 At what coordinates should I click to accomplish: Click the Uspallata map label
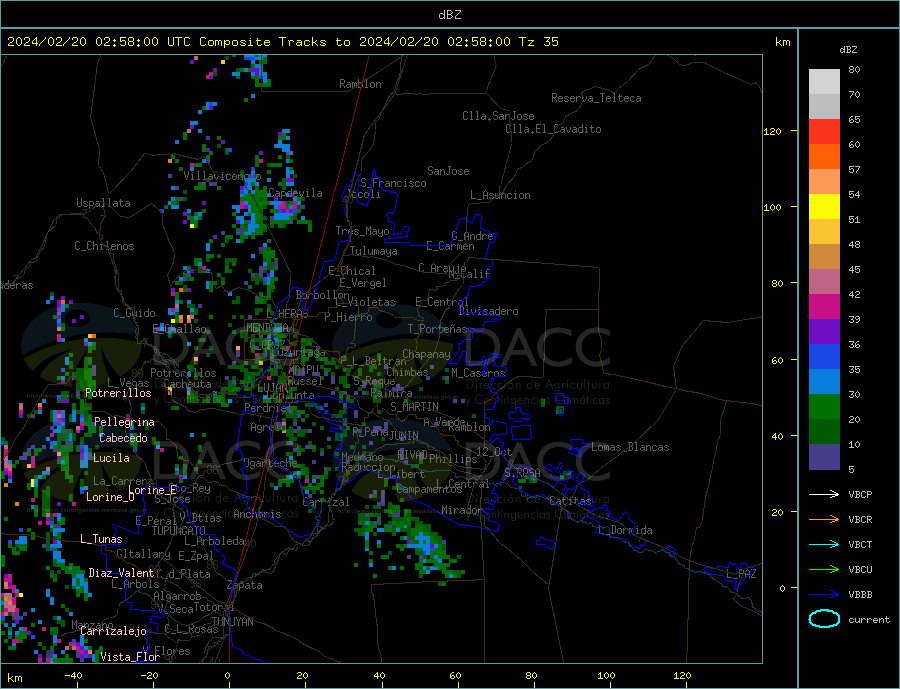[103, 203]
